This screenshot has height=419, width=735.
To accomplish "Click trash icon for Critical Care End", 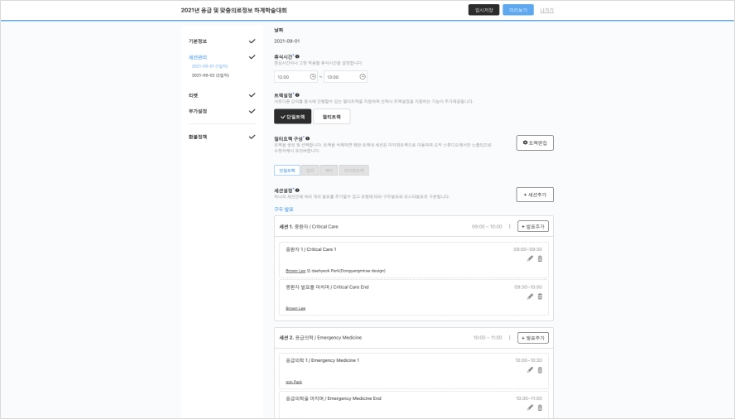I will pos(540,296).
